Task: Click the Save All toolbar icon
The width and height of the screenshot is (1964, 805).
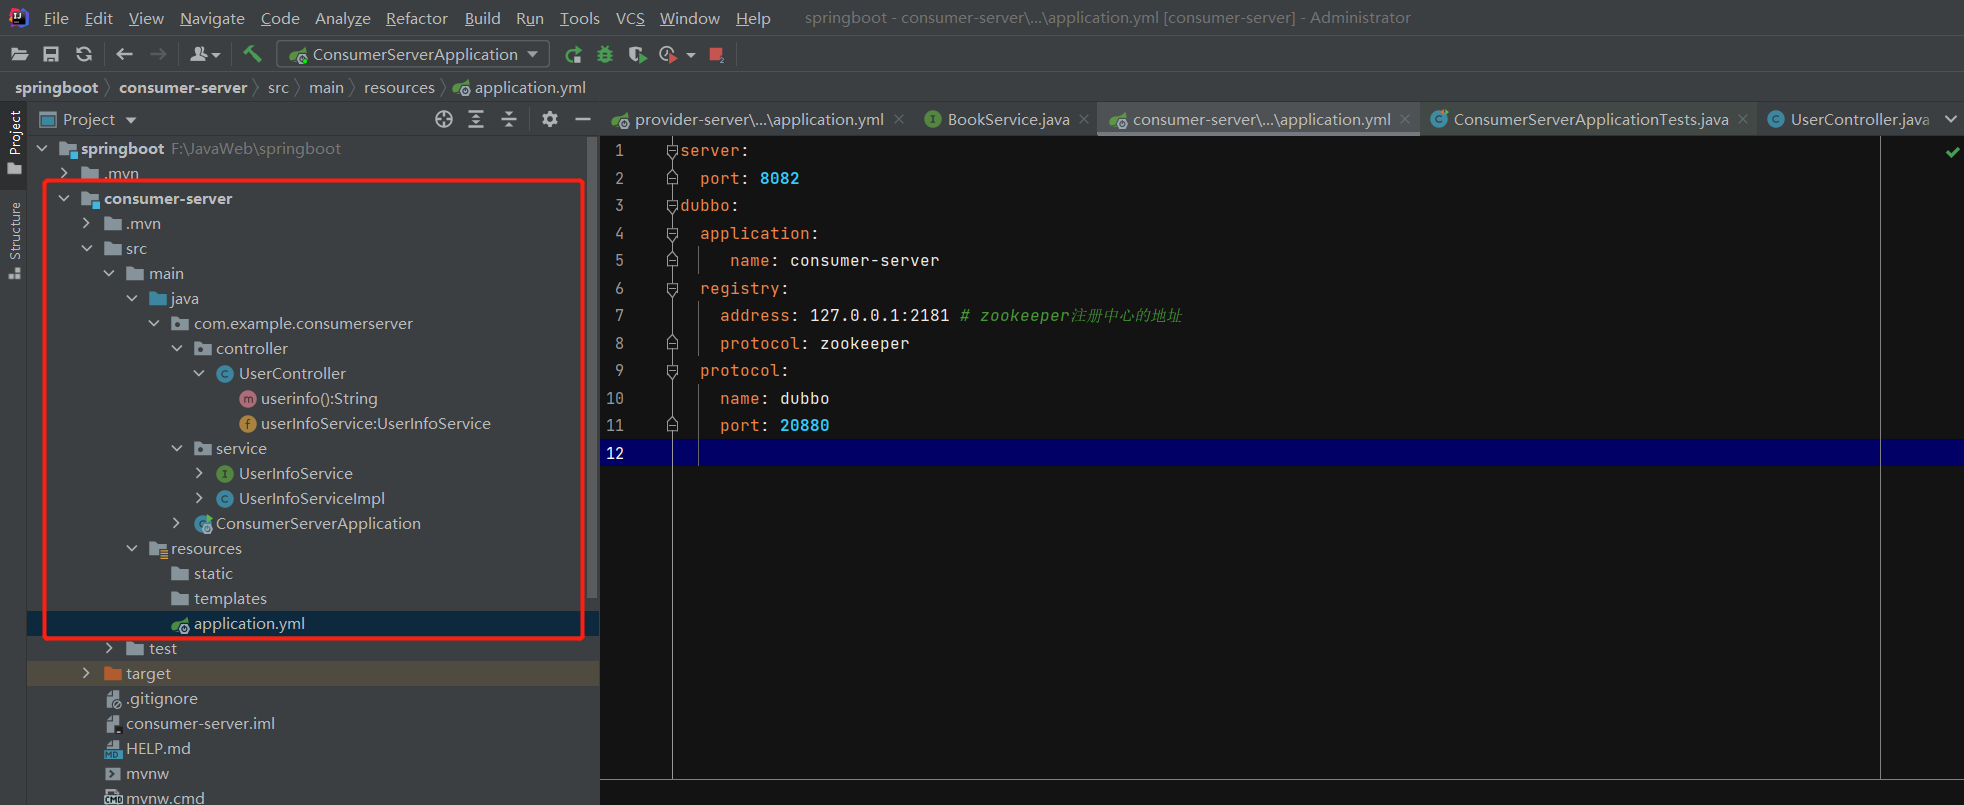Action: [x=51, y=54]
